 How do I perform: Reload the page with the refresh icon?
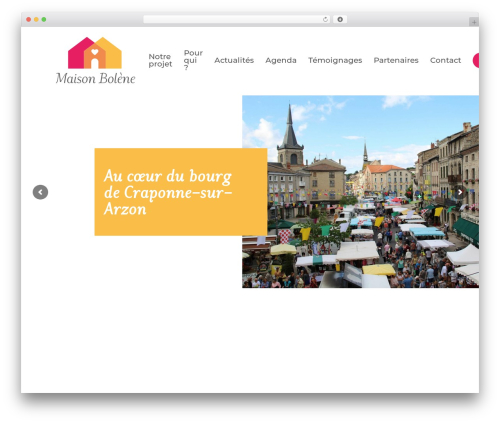tap(325, 20)
